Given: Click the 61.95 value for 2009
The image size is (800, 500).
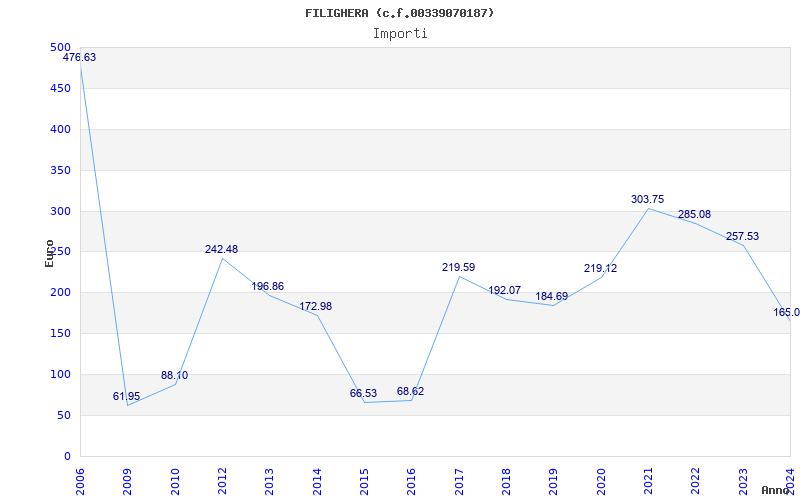Looking at the screenshot, I should [126, 397].
